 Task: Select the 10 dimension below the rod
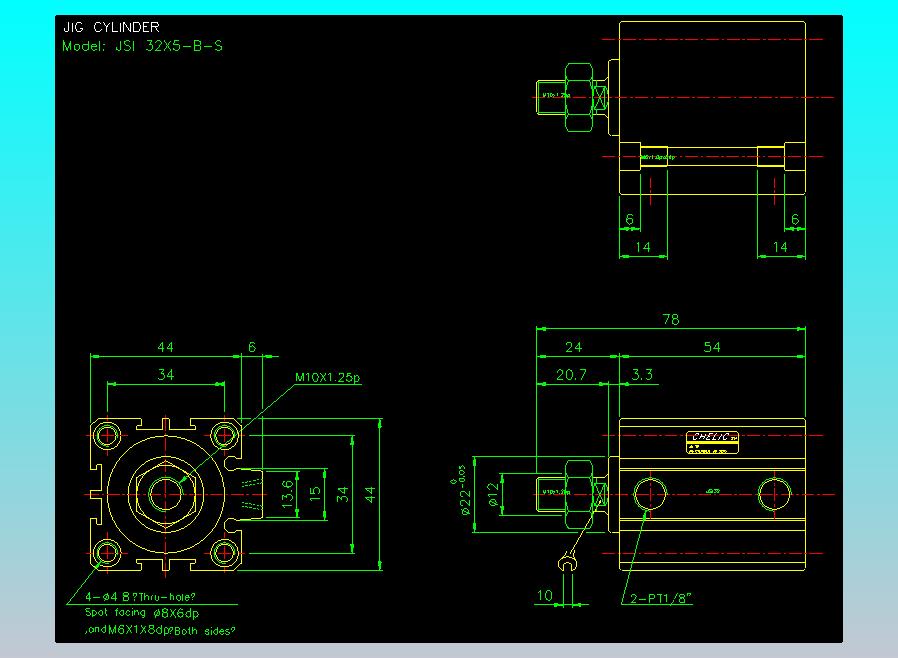click(544, 596)
